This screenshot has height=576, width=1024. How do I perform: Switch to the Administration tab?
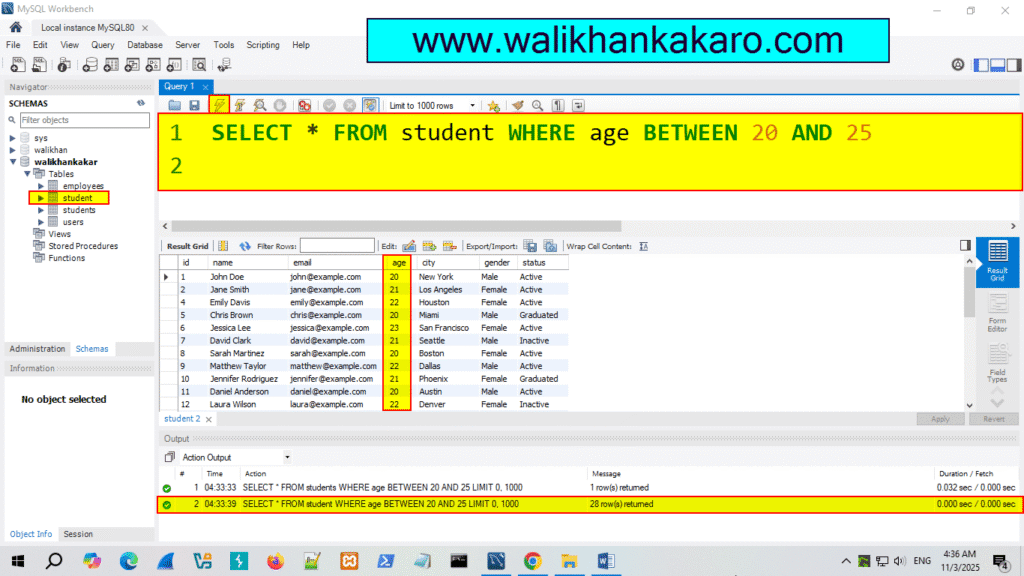37,349
